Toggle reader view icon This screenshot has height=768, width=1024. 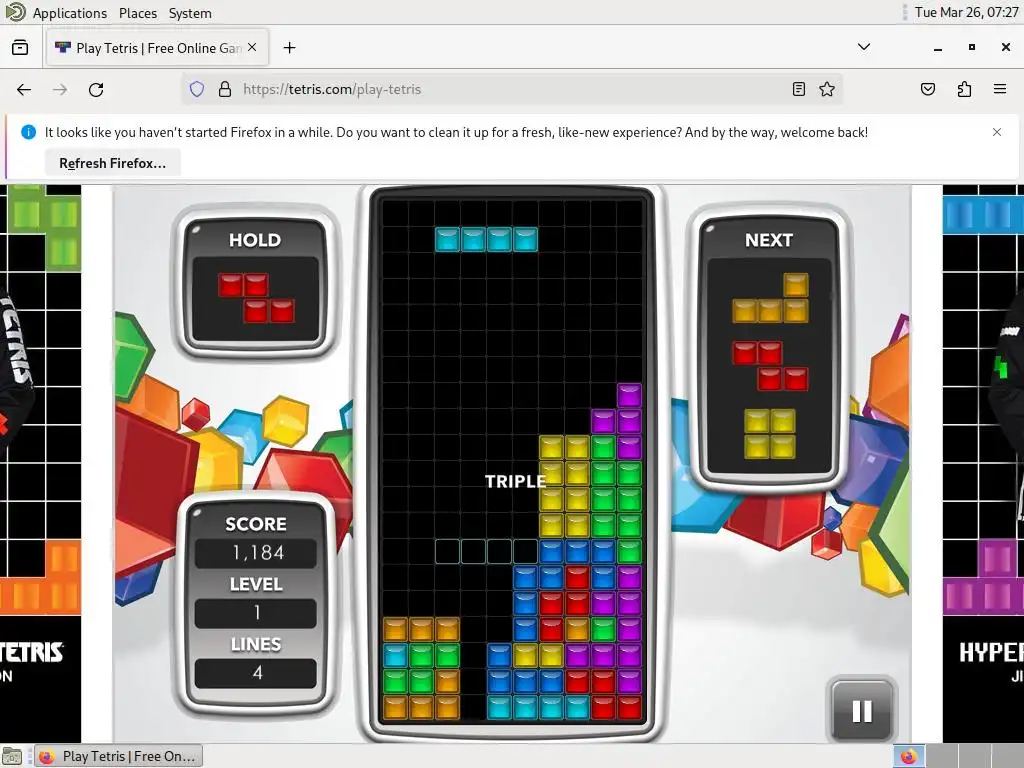[x=799, y=89]
